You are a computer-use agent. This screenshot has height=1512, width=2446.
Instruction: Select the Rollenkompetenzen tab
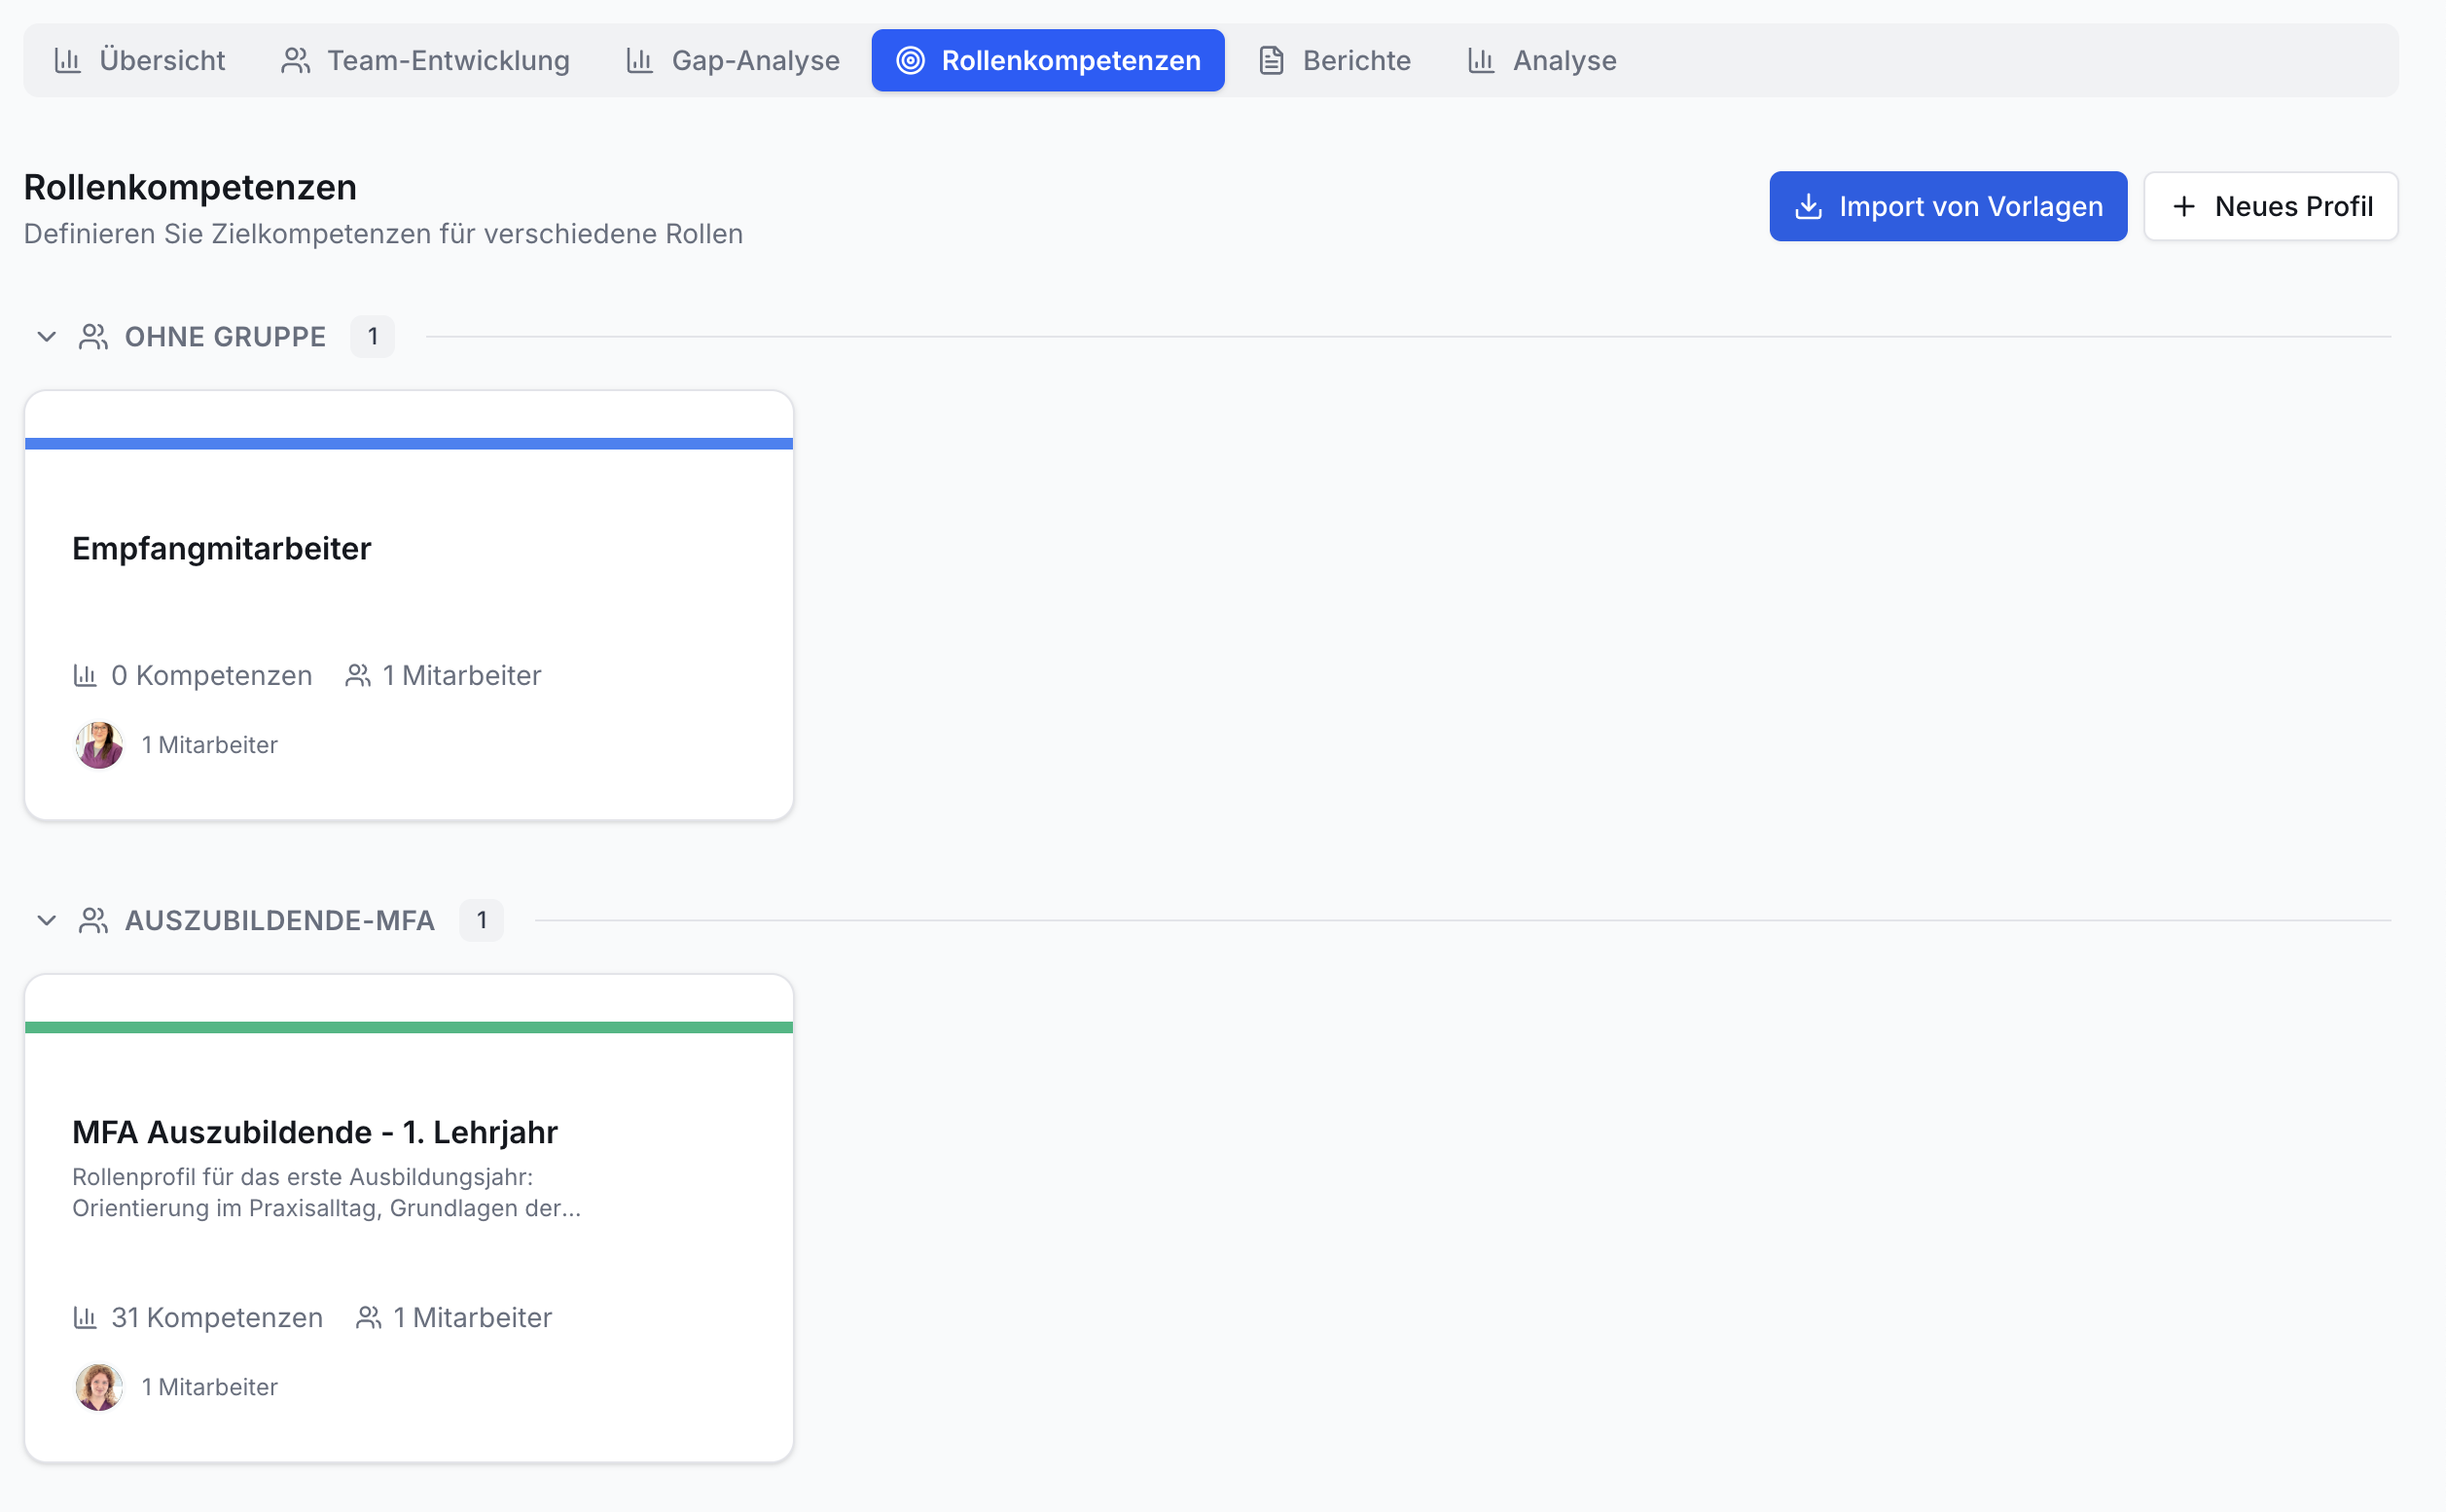(x=1048, y=60)
